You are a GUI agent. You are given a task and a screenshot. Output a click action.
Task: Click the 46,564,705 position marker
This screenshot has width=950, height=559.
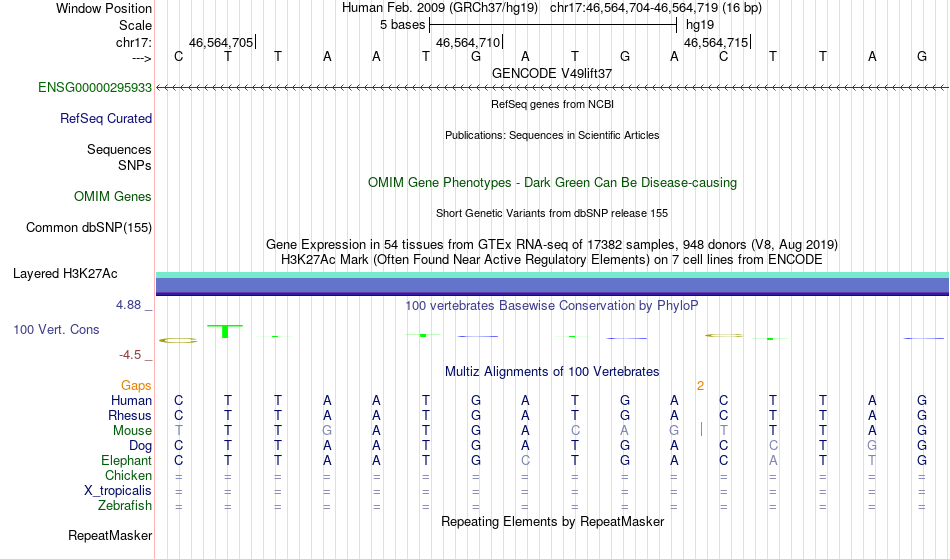click(222, 42)
